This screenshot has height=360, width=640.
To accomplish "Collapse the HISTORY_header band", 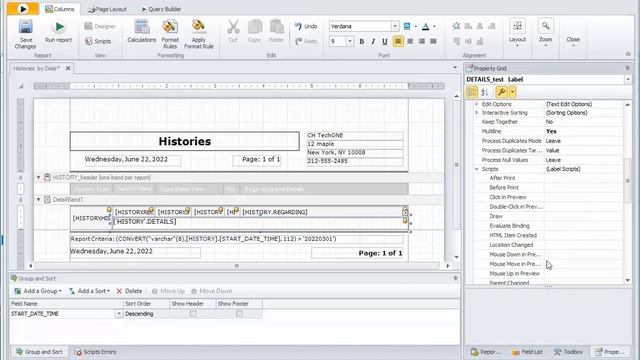I will (38, 178).
